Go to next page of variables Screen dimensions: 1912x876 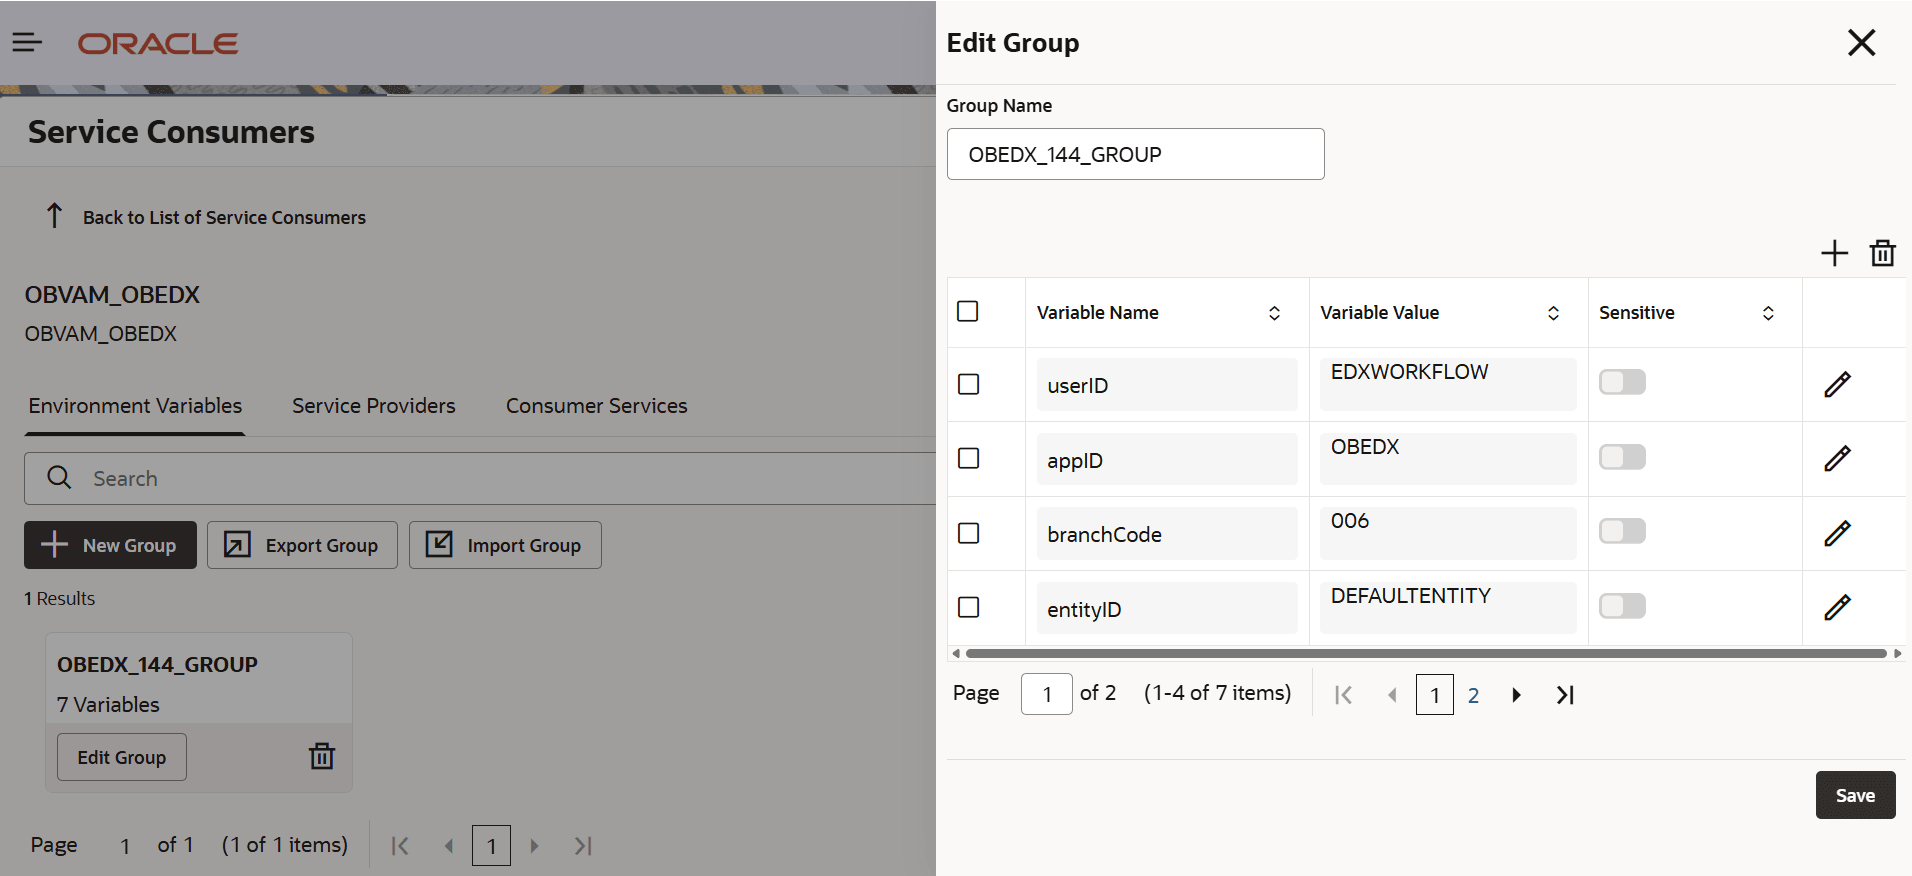coord(1516,695)
